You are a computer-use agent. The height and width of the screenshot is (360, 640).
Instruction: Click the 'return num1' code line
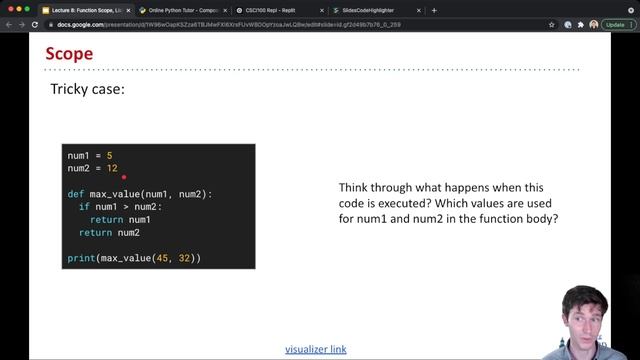click(x=120, y=220)
